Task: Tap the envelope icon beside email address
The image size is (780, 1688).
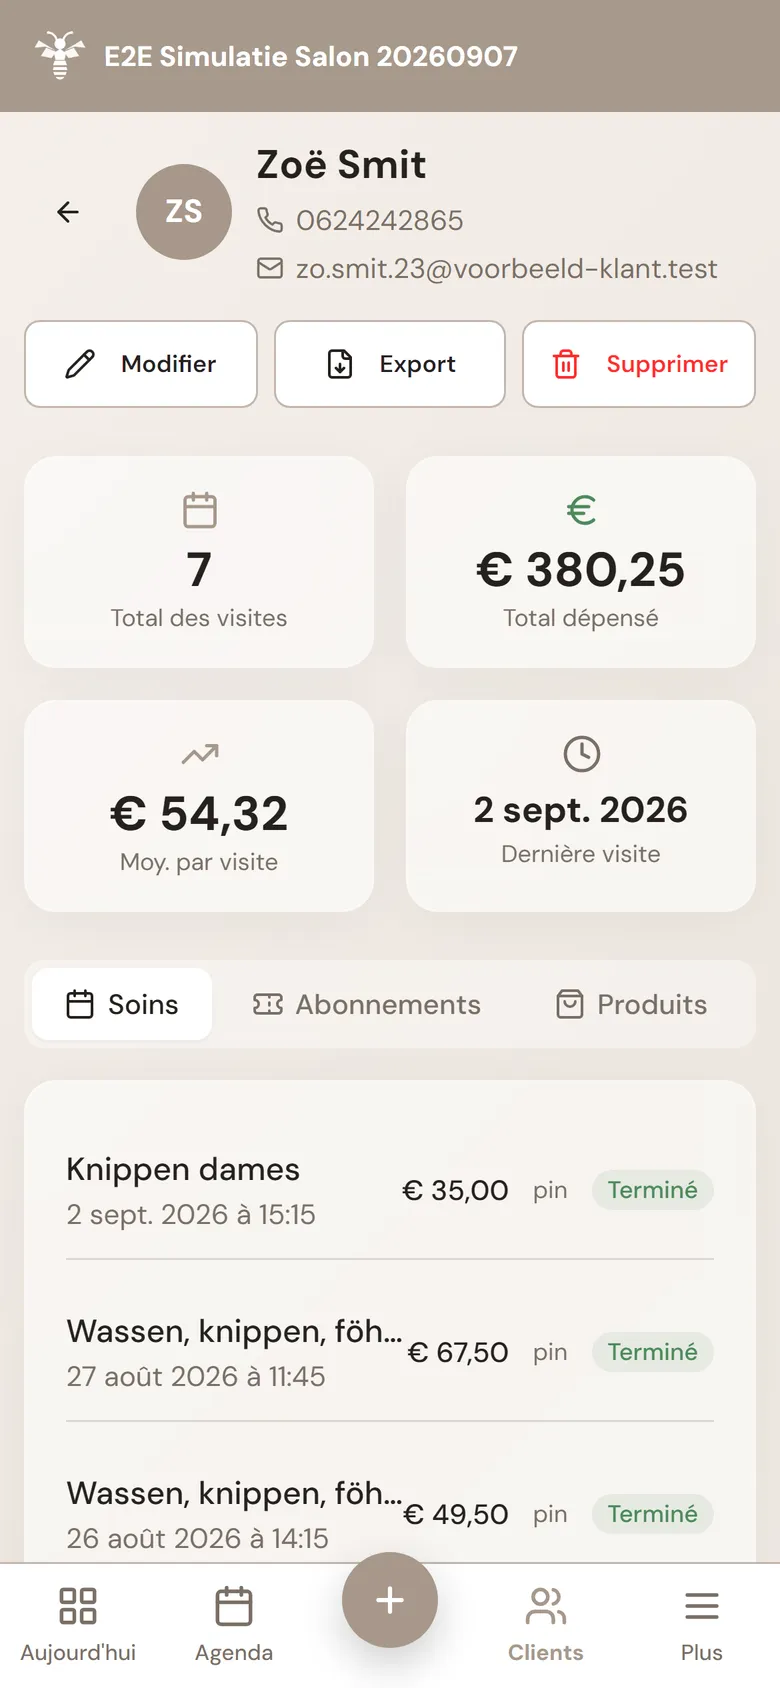Action: click(x=270, y=268)
